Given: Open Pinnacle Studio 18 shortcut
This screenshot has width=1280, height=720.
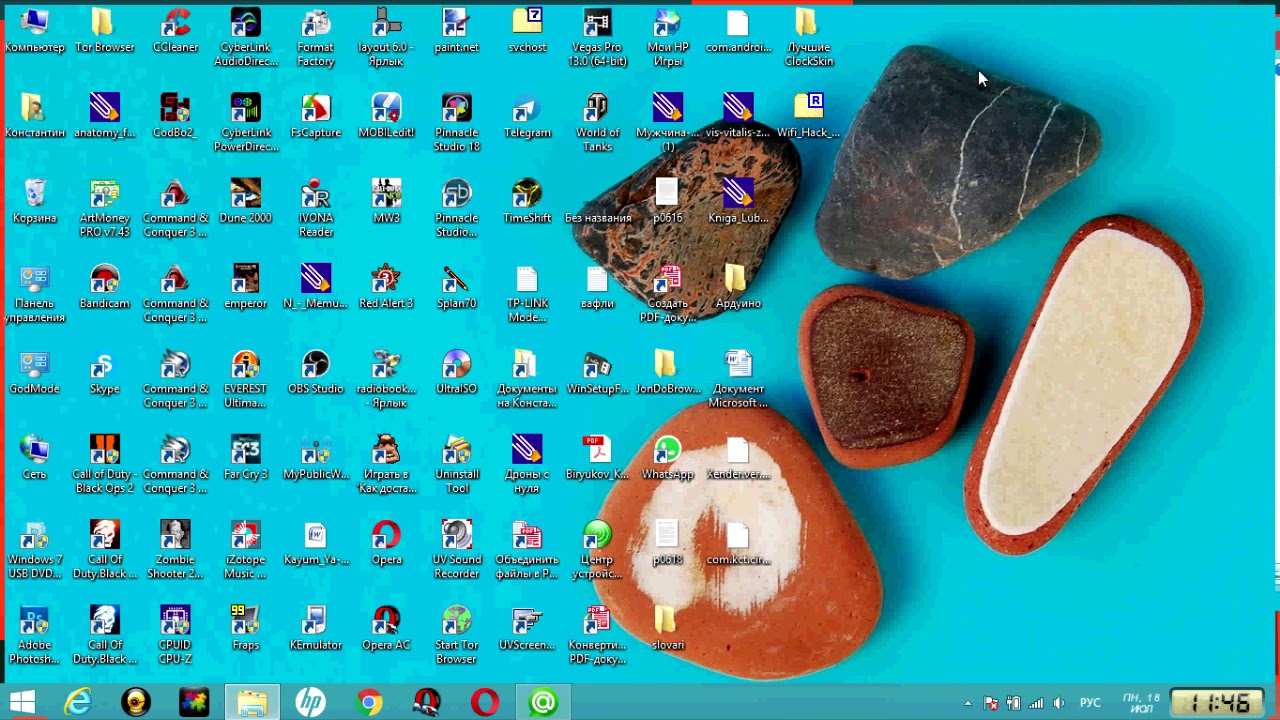Looking at the screenshot, I should tap(457, 123).
